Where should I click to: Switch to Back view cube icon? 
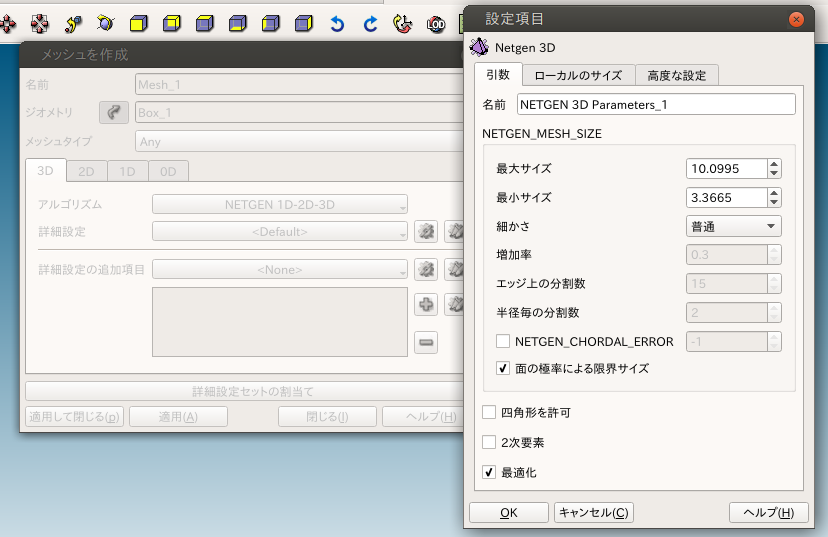point(172,24)
